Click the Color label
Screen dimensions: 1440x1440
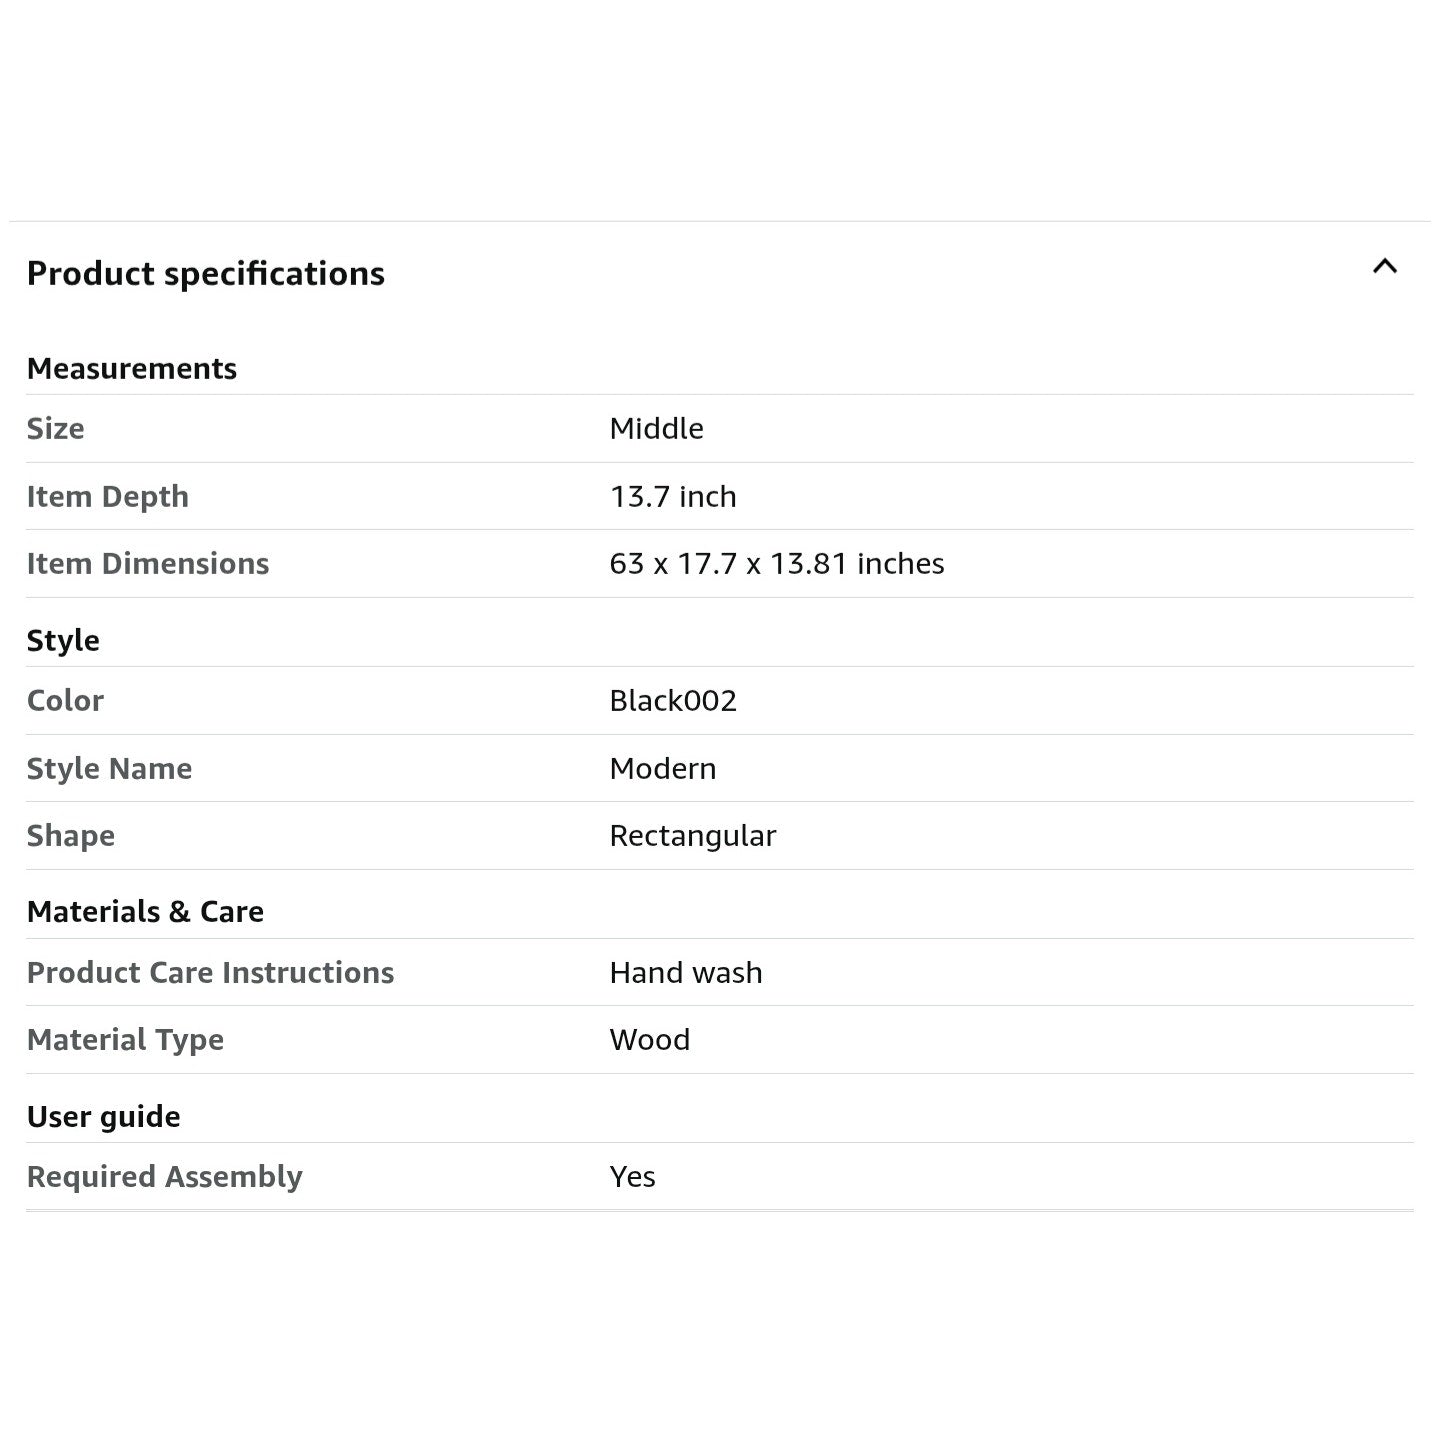[65, 701]
